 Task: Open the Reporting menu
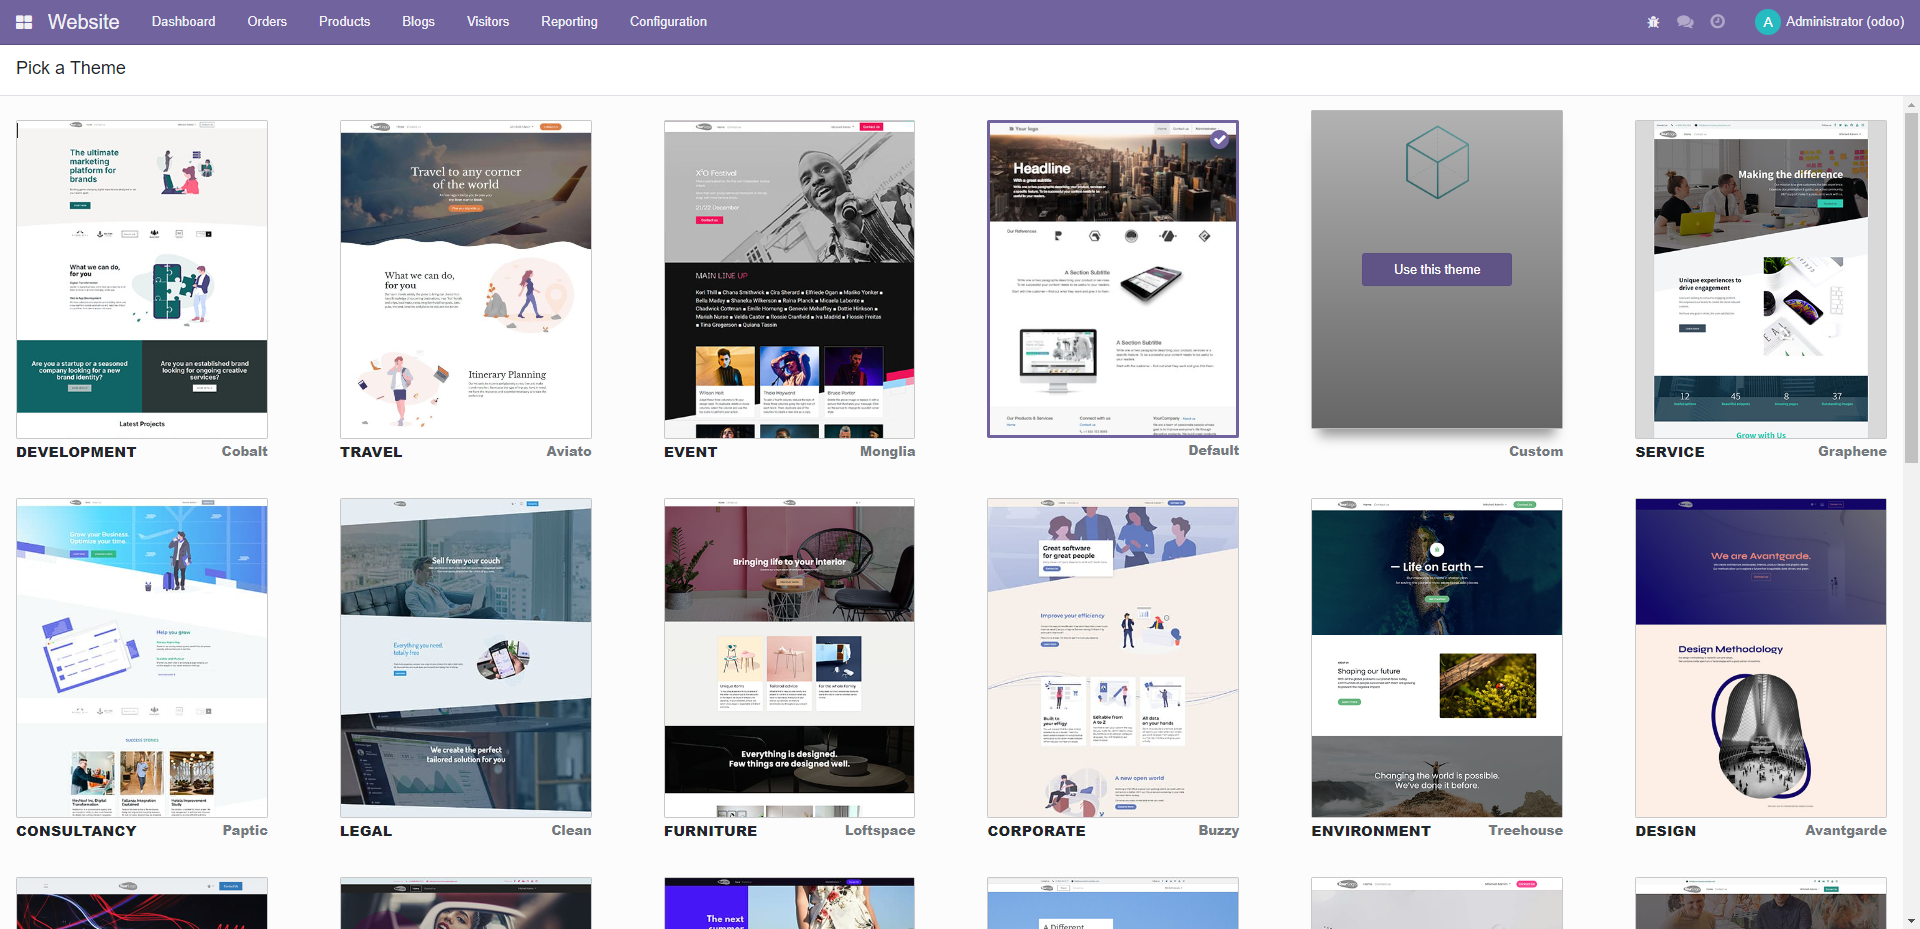coord(568,21)
